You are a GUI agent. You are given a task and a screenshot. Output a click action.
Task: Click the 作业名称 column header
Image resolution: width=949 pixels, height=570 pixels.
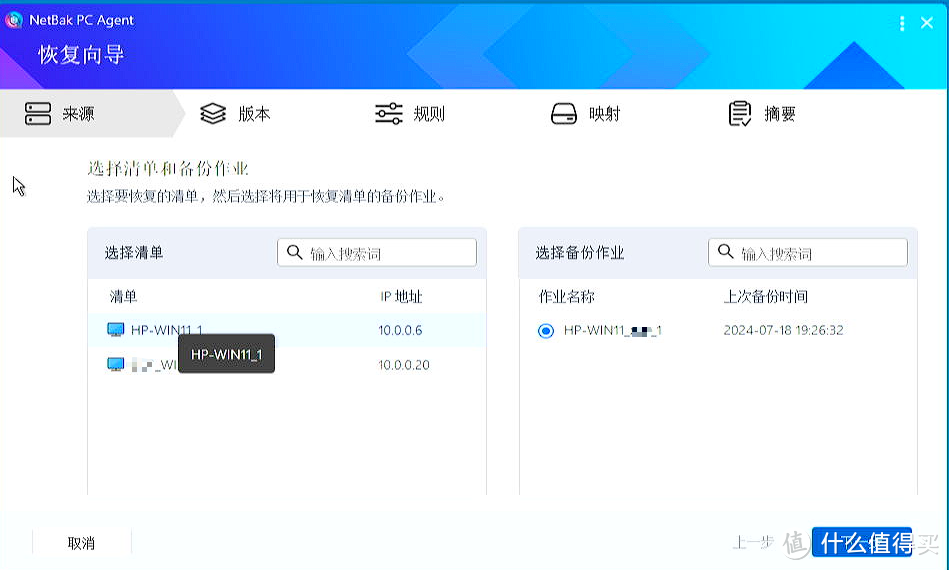566,296
